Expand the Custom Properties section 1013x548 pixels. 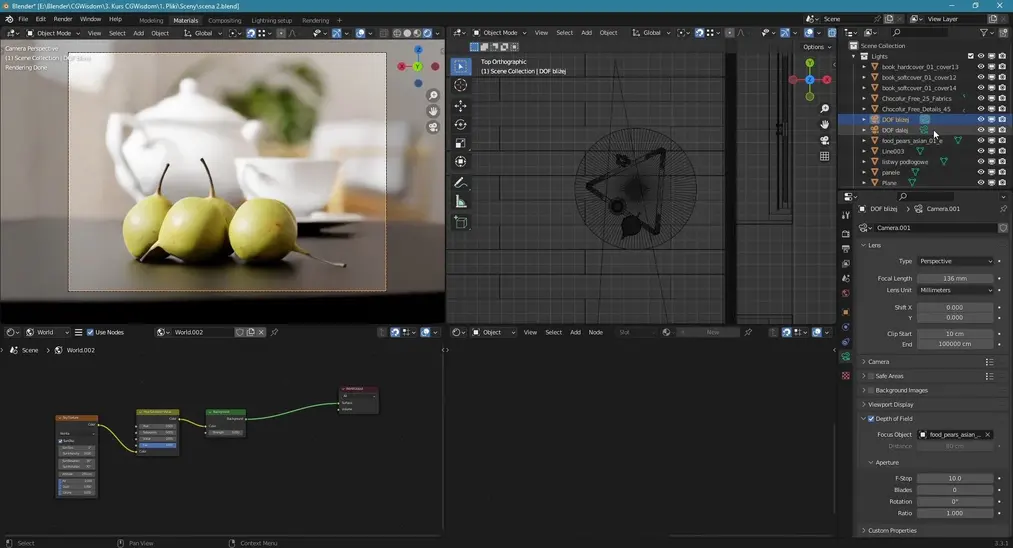tap(892, 530)
